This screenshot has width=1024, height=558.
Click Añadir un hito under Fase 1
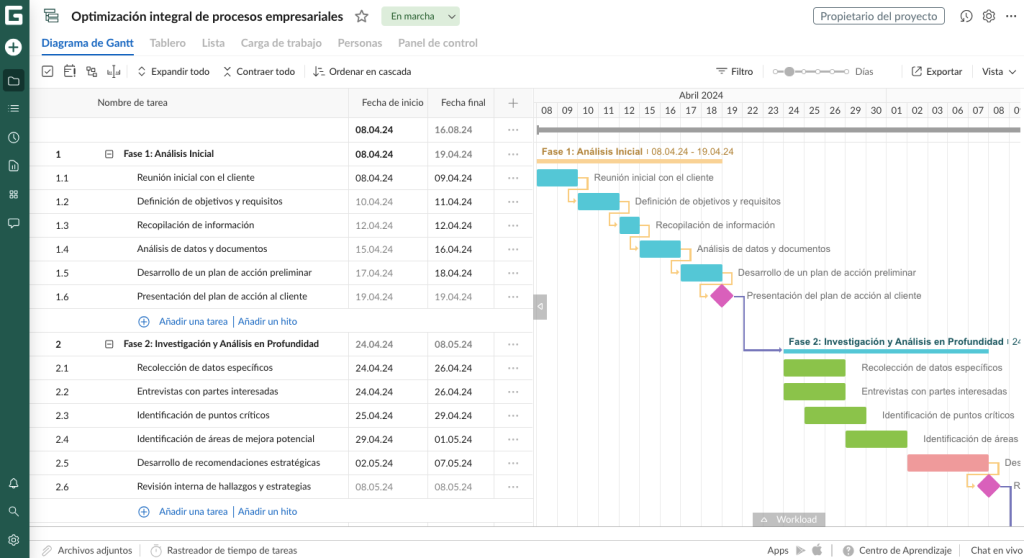(267, 321)
